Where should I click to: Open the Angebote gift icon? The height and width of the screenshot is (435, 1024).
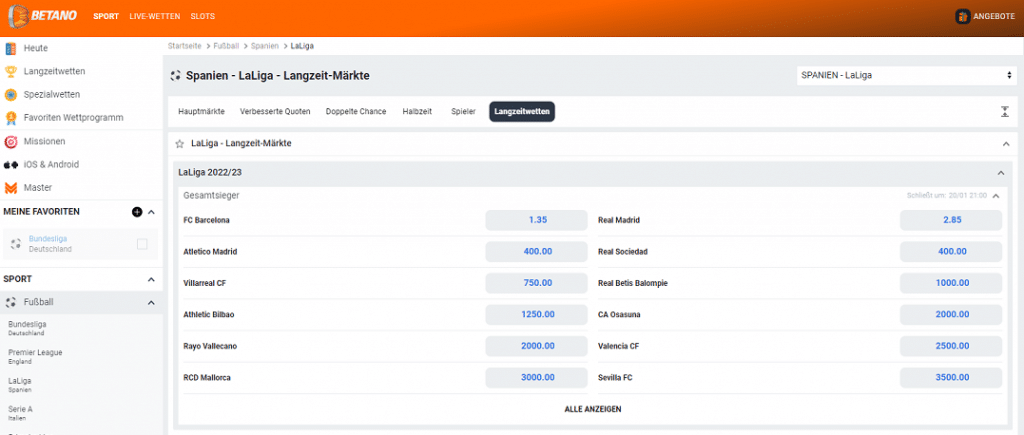963,16
